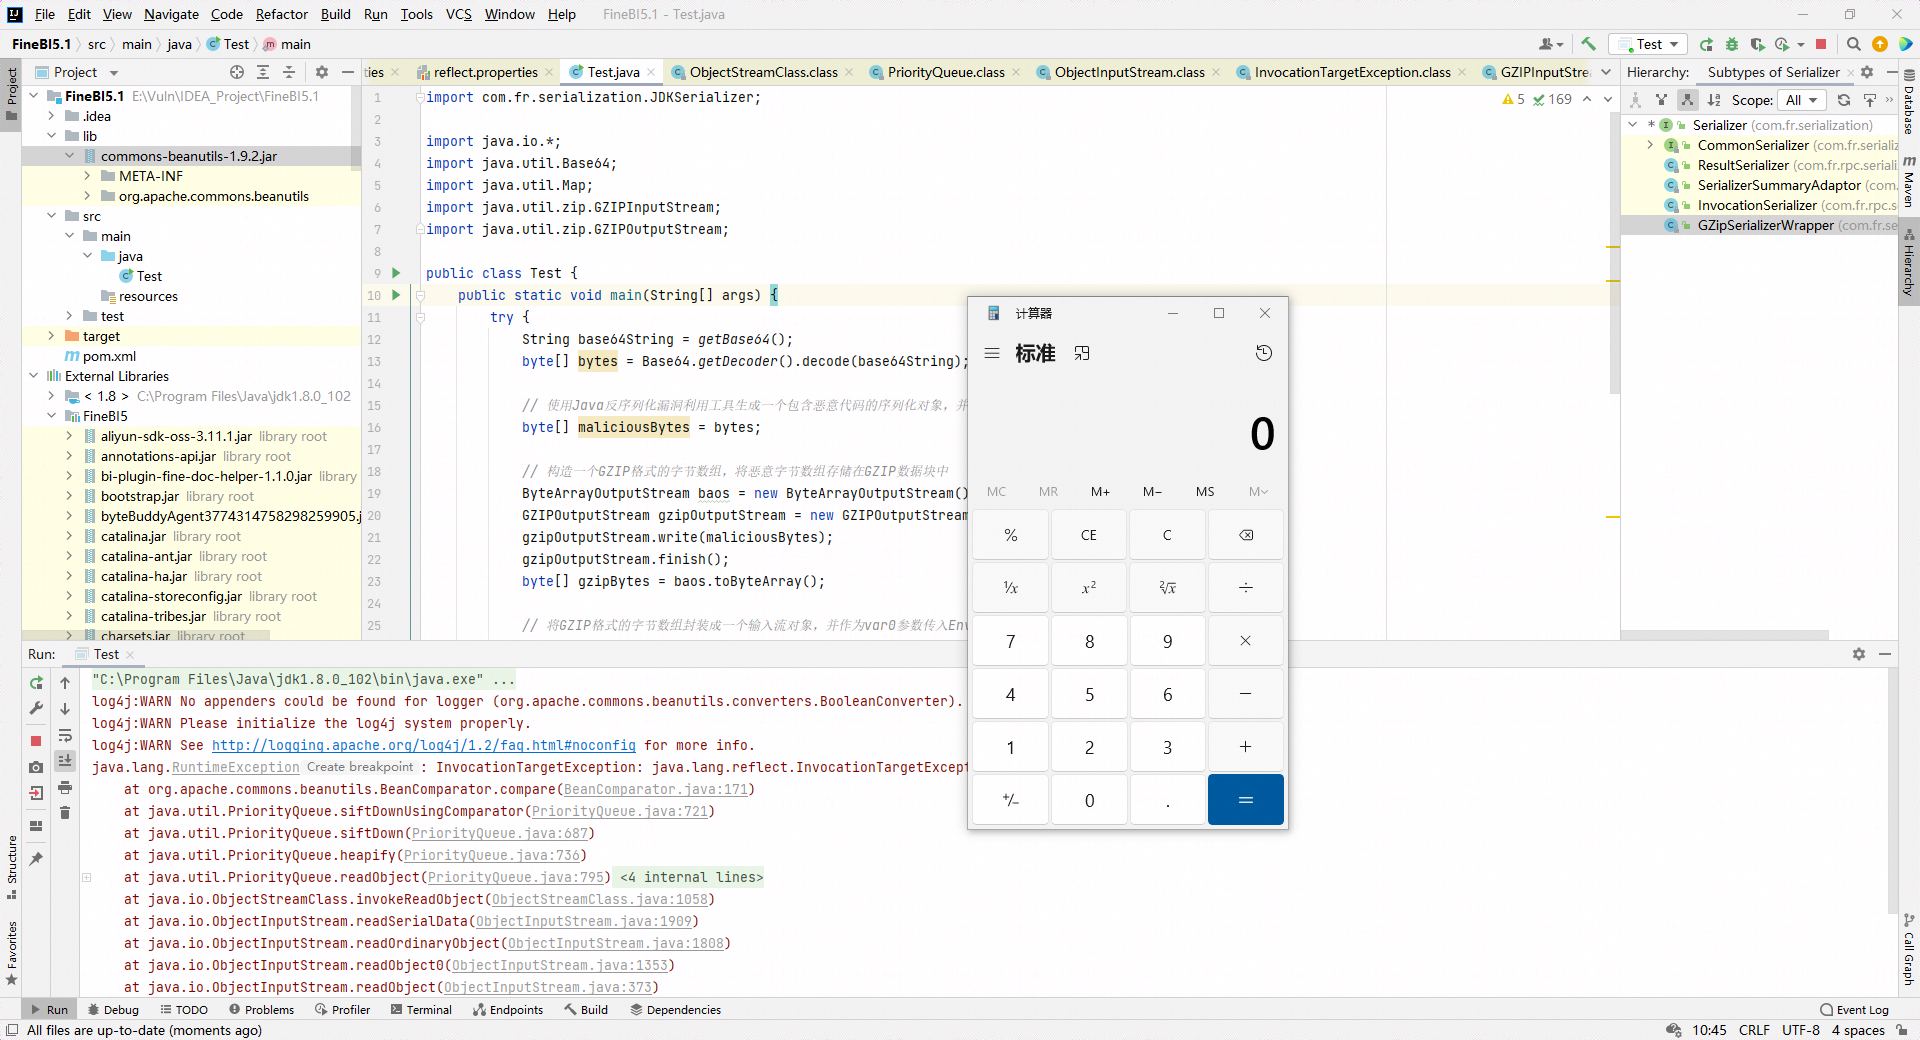Open Run panel settings gear

coord(1859,654)
